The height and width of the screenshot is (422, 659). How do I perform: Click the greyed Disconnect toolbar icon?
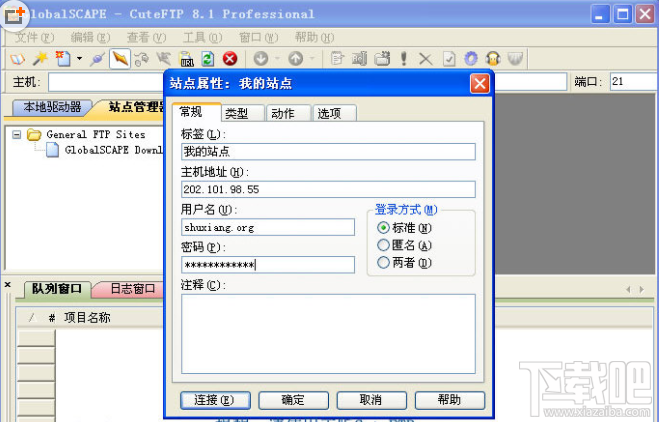pos(142,59)
